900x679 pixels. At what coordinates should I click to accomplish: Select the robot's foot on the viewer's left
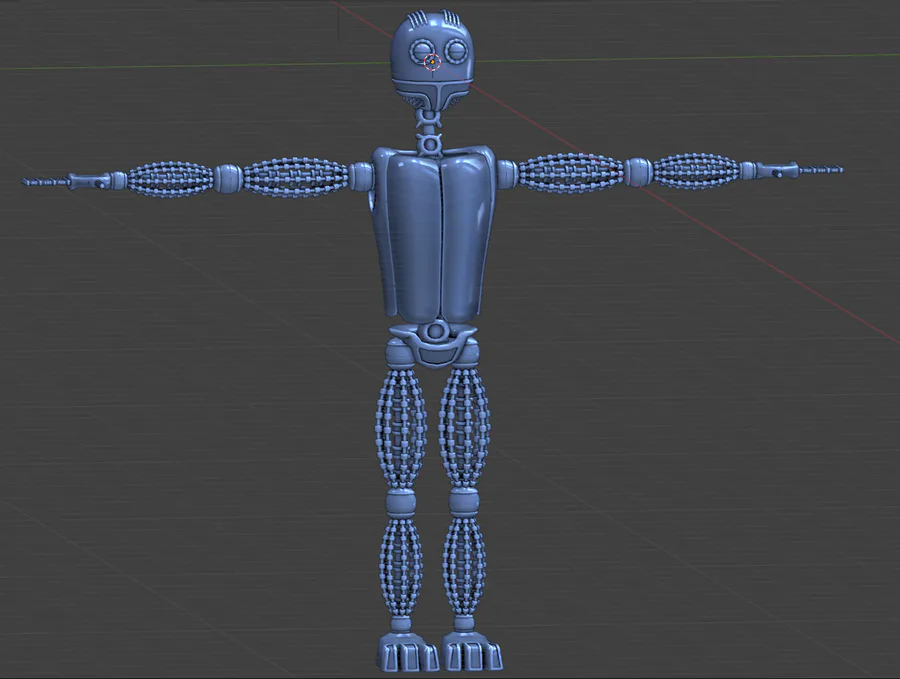[407, 652]
